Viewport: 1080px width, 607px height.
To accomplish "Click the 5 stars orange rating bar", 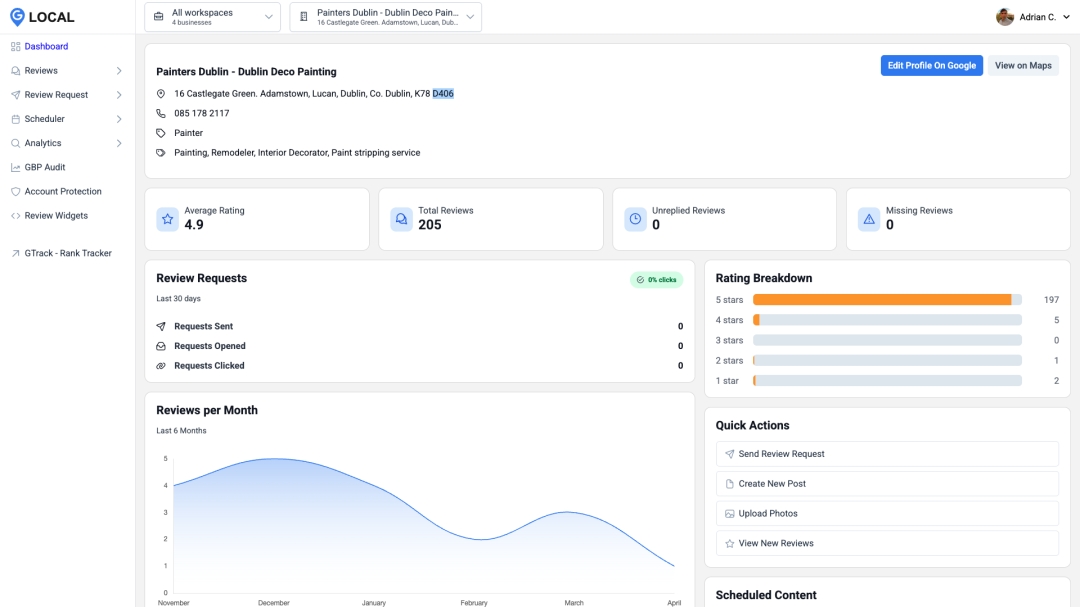I will point(882,300).
